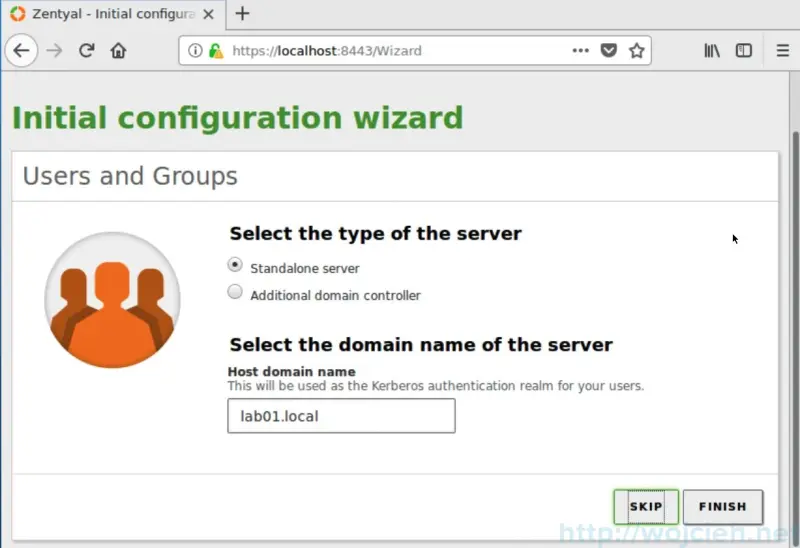This screenshot has height=548, width=800.
Task: Open the browser home page
Action: [x=118, y=51]
